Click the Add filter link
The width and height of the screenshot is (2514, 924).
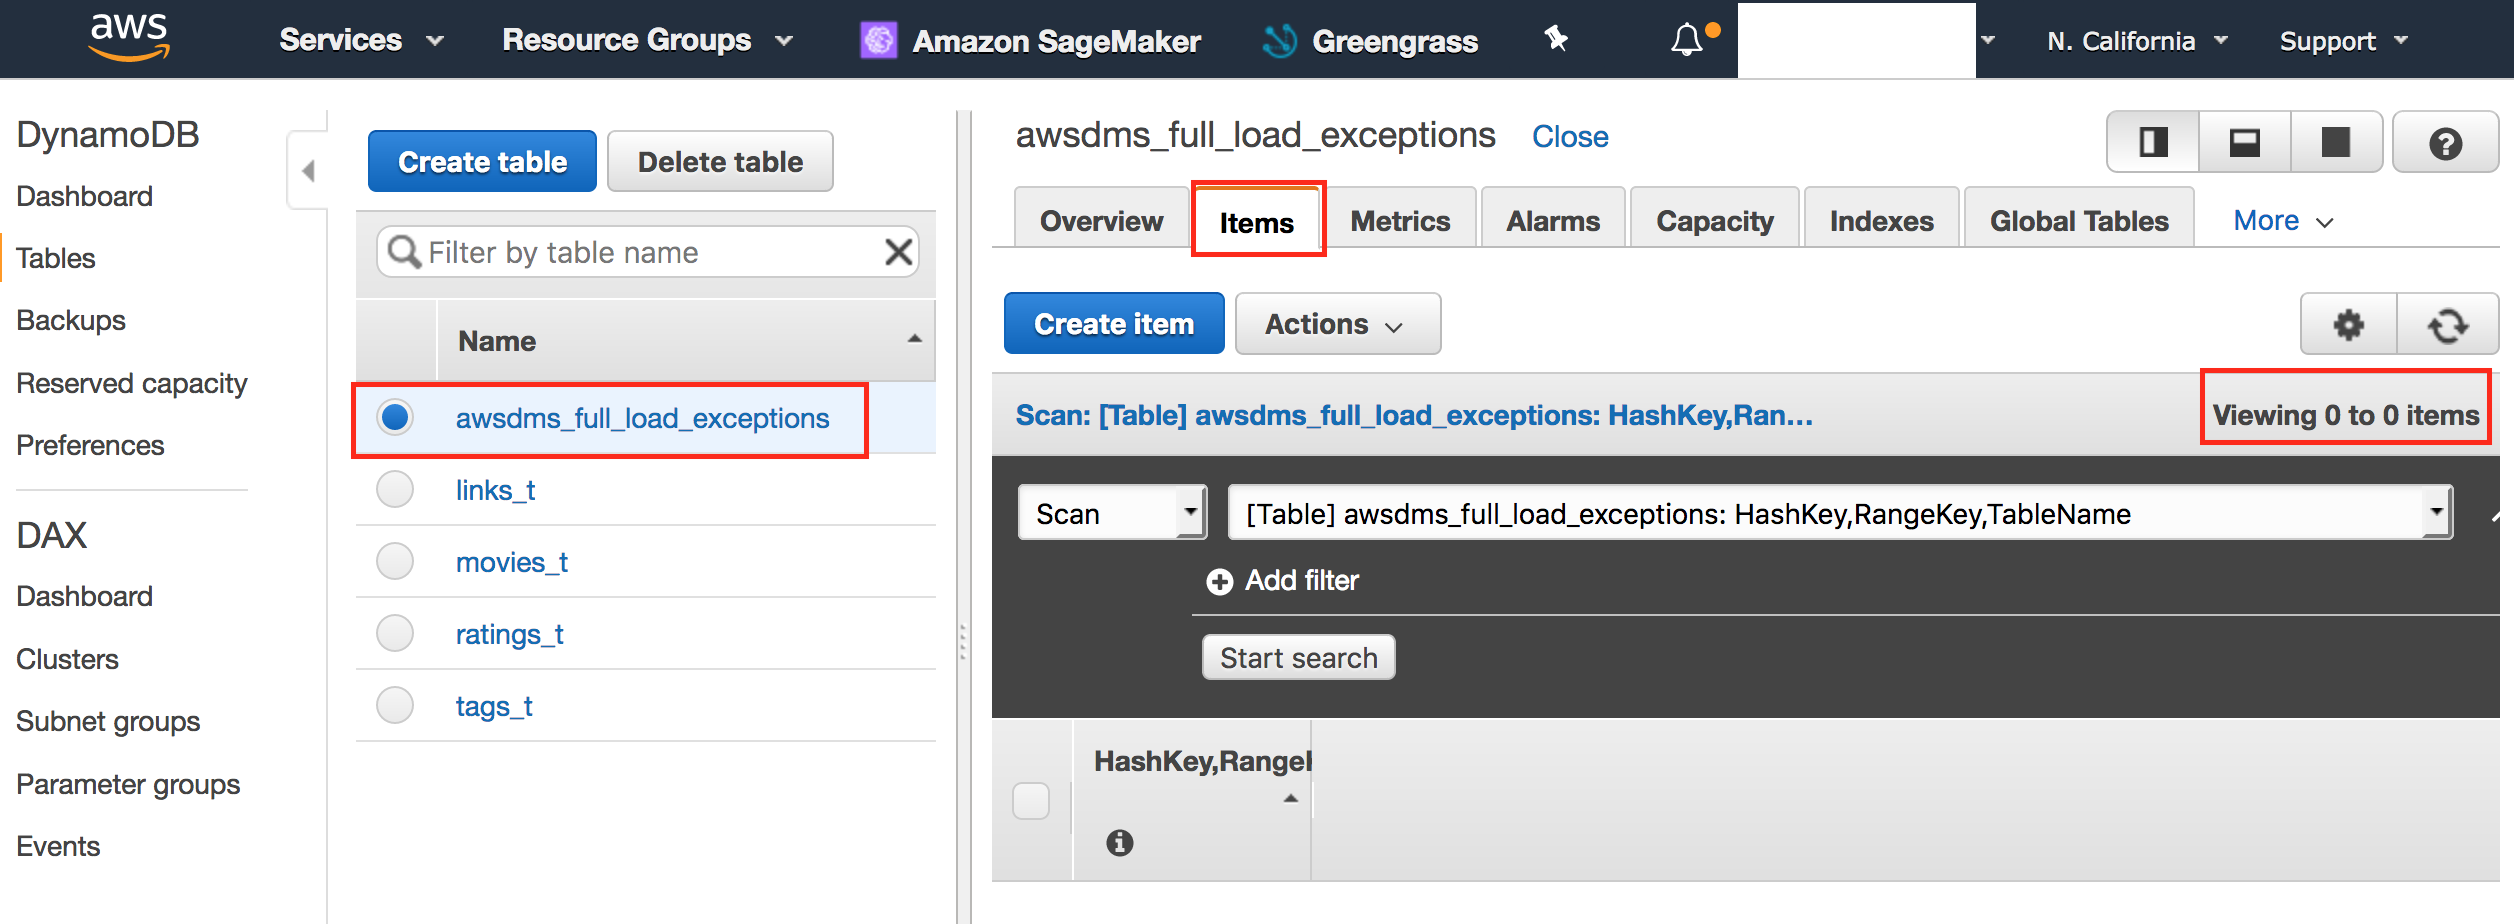click(1301, 581)
